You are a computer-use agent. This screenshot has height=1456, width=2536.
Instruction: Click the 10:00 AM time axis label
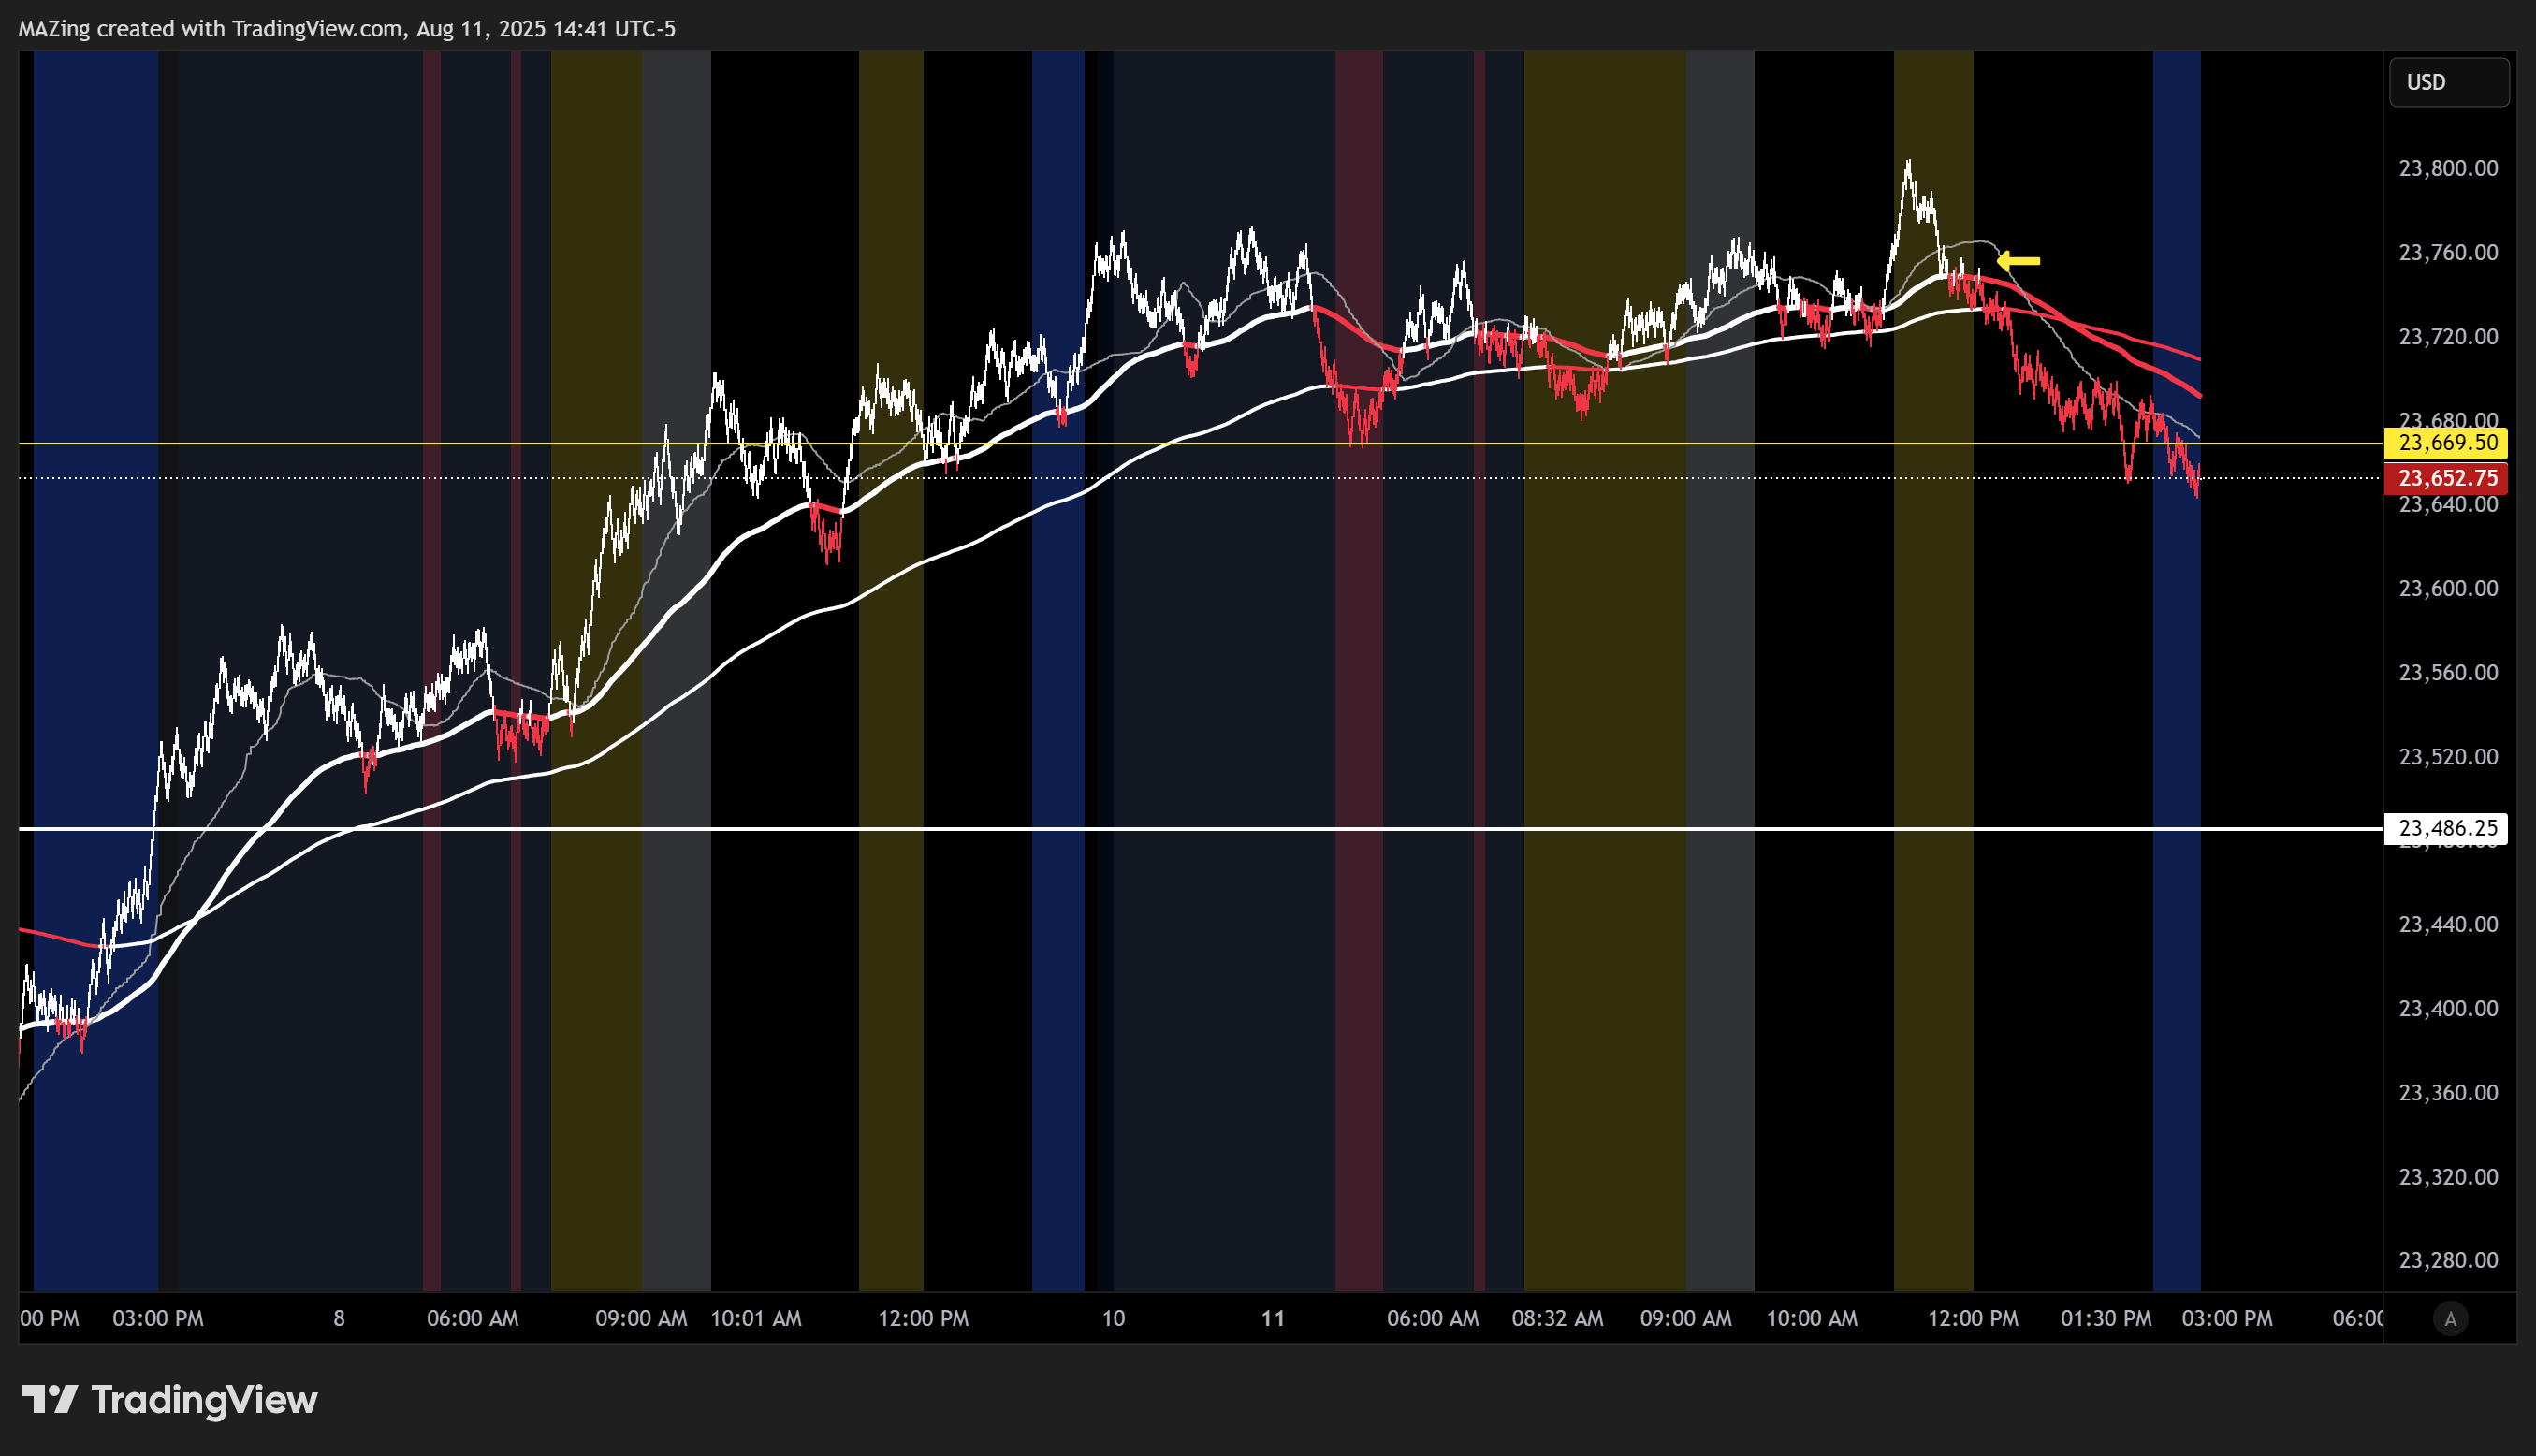tap(1812, 1318)
